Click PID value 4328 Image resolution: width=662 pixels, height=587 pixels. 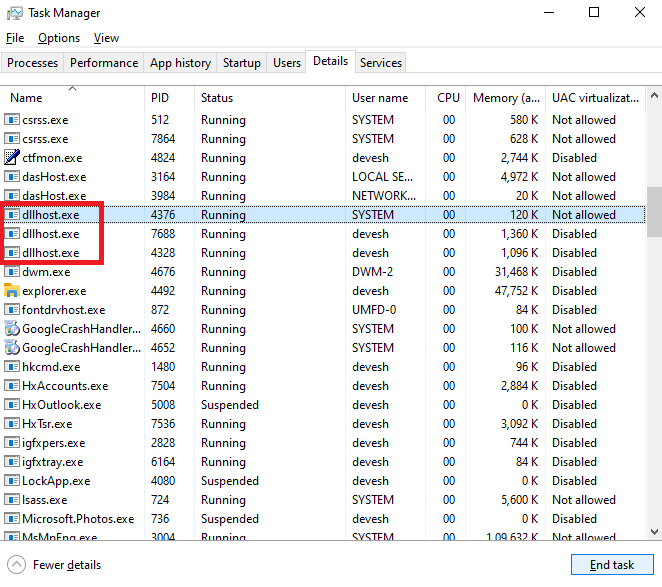coord(163,253)
